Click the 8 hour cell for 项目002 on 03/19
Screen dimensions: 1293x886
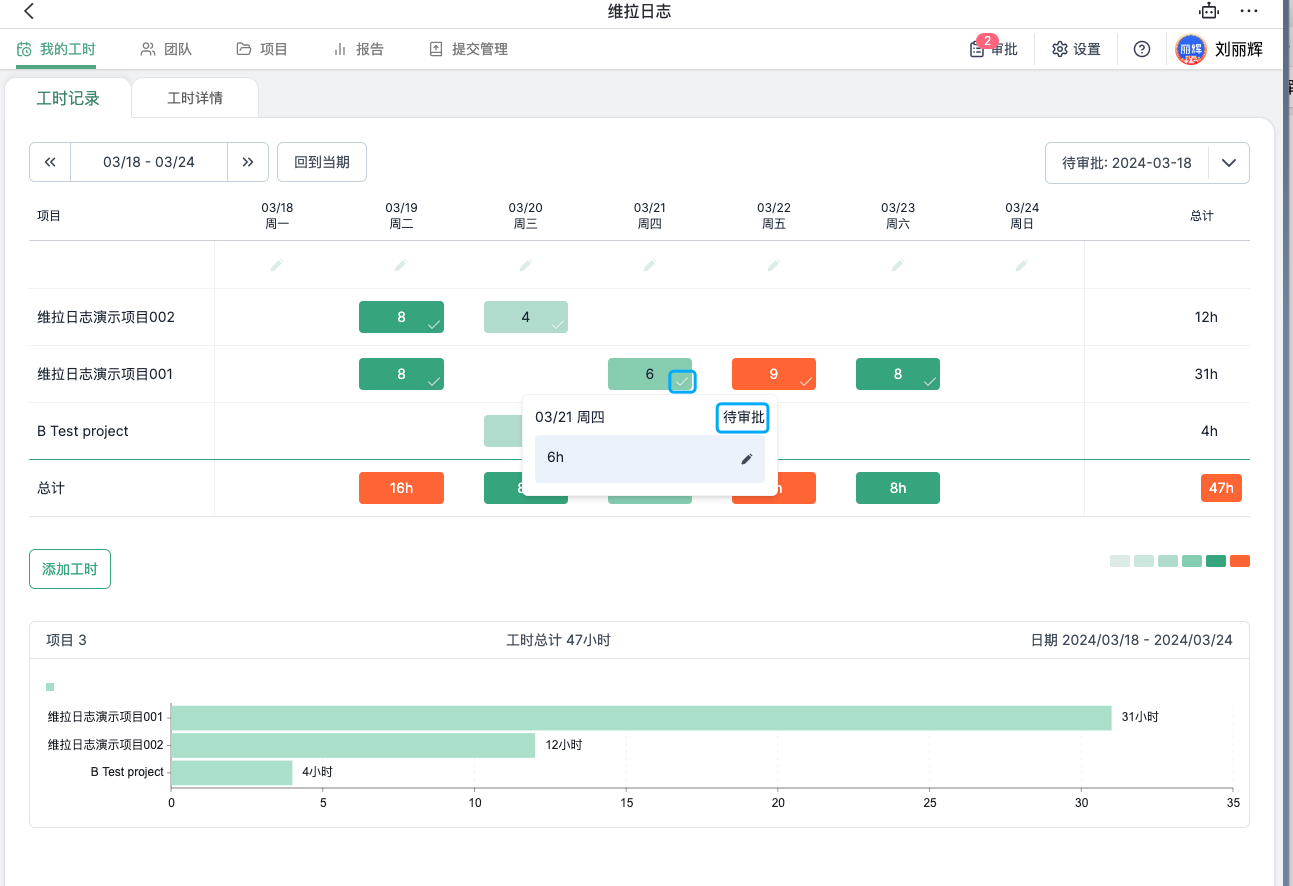click(x=401, y=317)
